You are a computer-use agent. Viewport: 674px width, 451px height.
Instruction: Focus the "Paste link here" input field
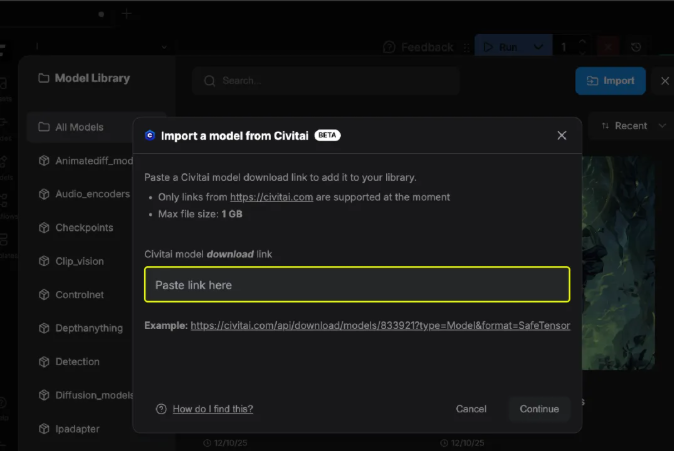click(357, 285)
